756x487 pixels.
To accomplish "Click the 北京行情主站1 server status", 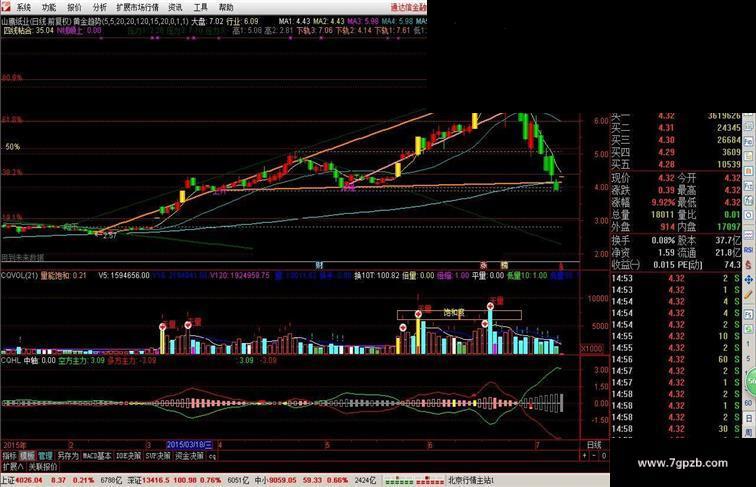I will (x=472, y=480).
